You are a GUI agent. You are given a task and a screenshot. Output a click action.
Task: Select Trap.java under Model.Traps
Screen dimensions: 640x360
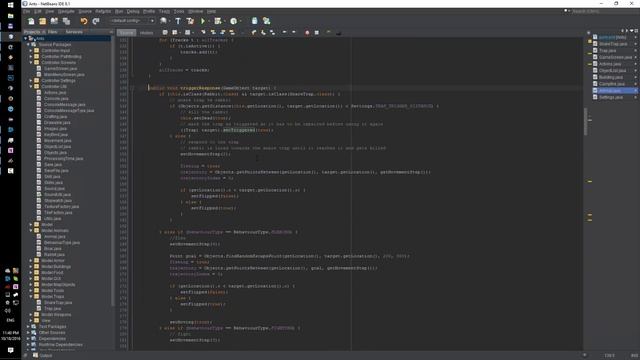(x=52, y=309)
